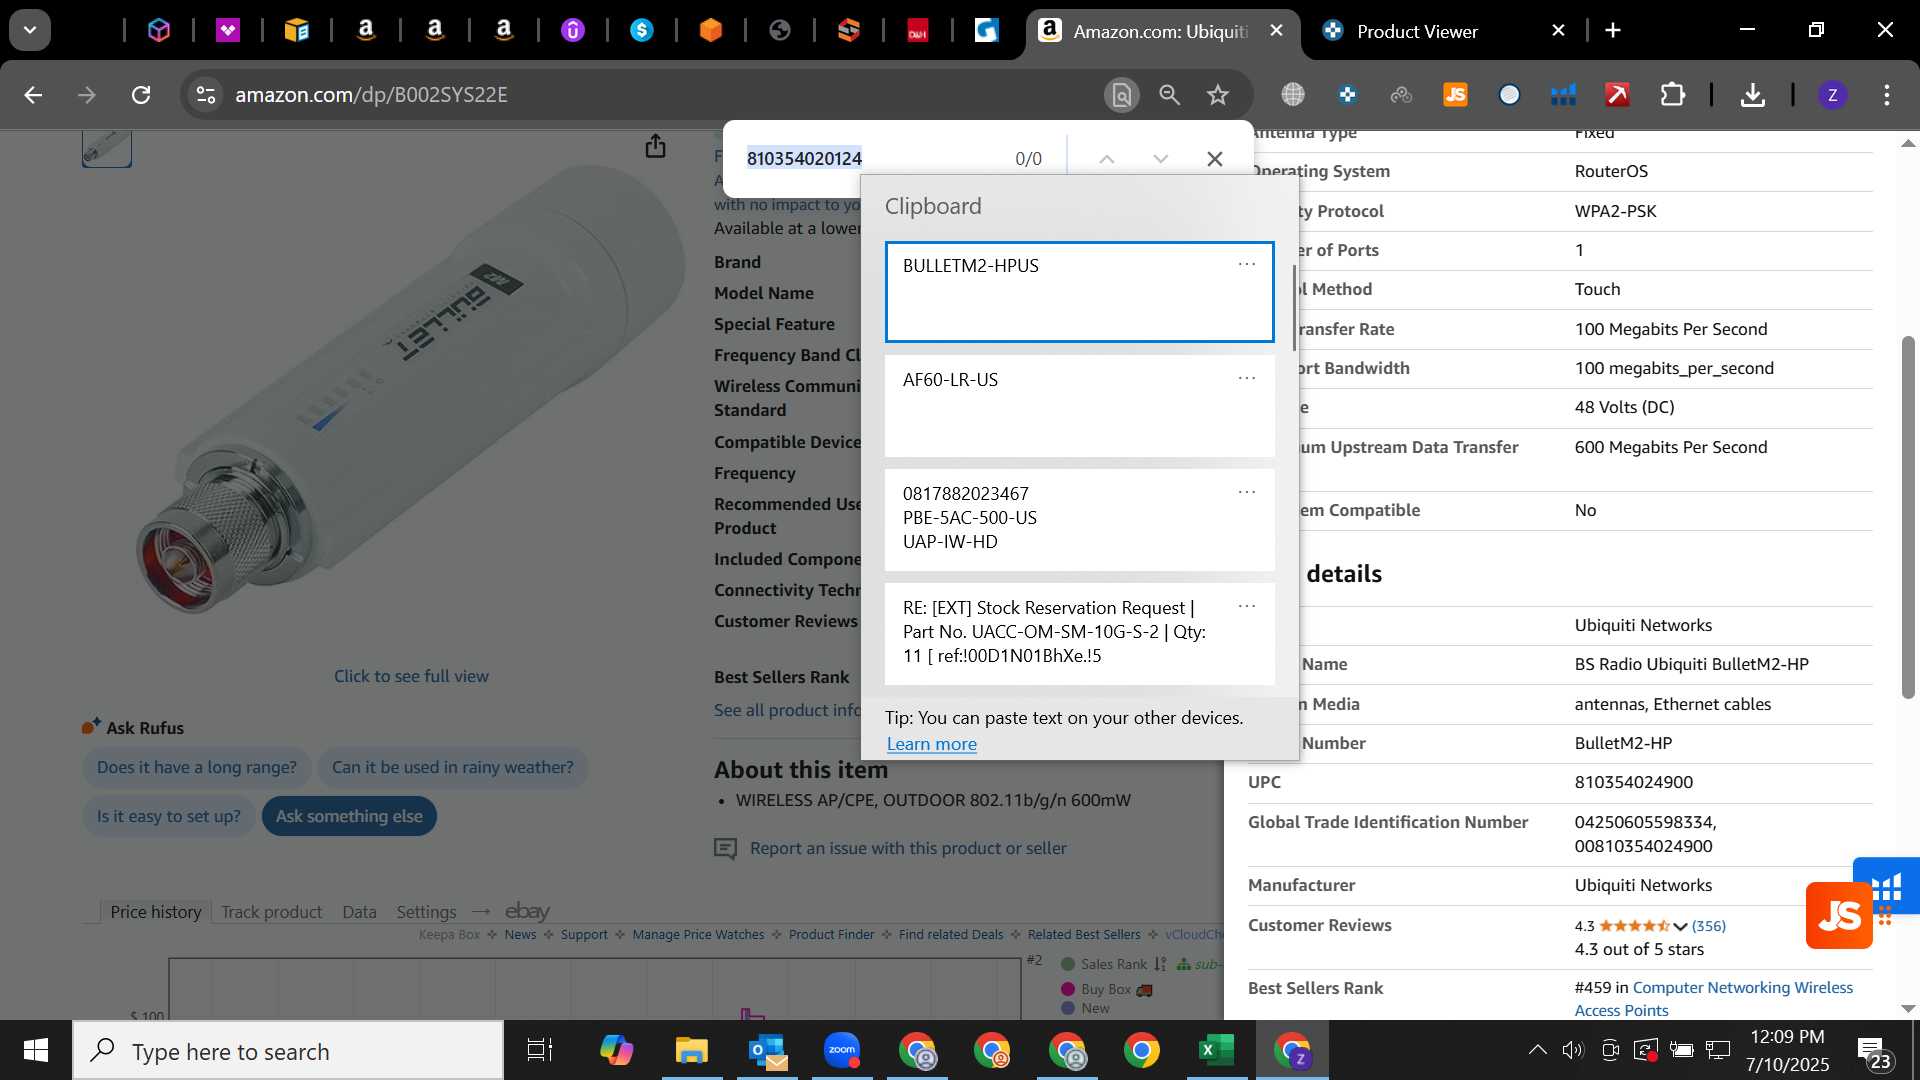Reload the Amazon page

pos(141,95)
